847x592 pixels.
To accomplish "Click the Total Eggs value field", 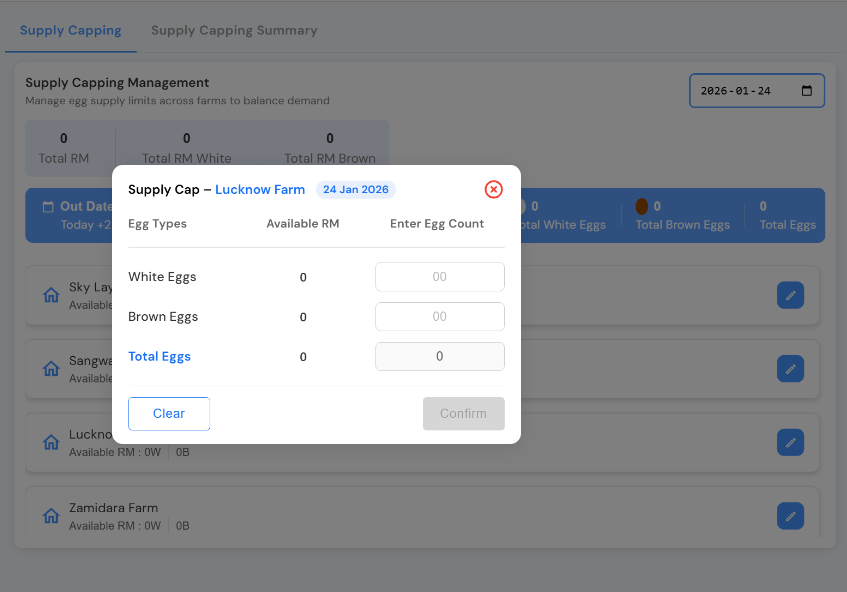I will [x=439, y=357].
